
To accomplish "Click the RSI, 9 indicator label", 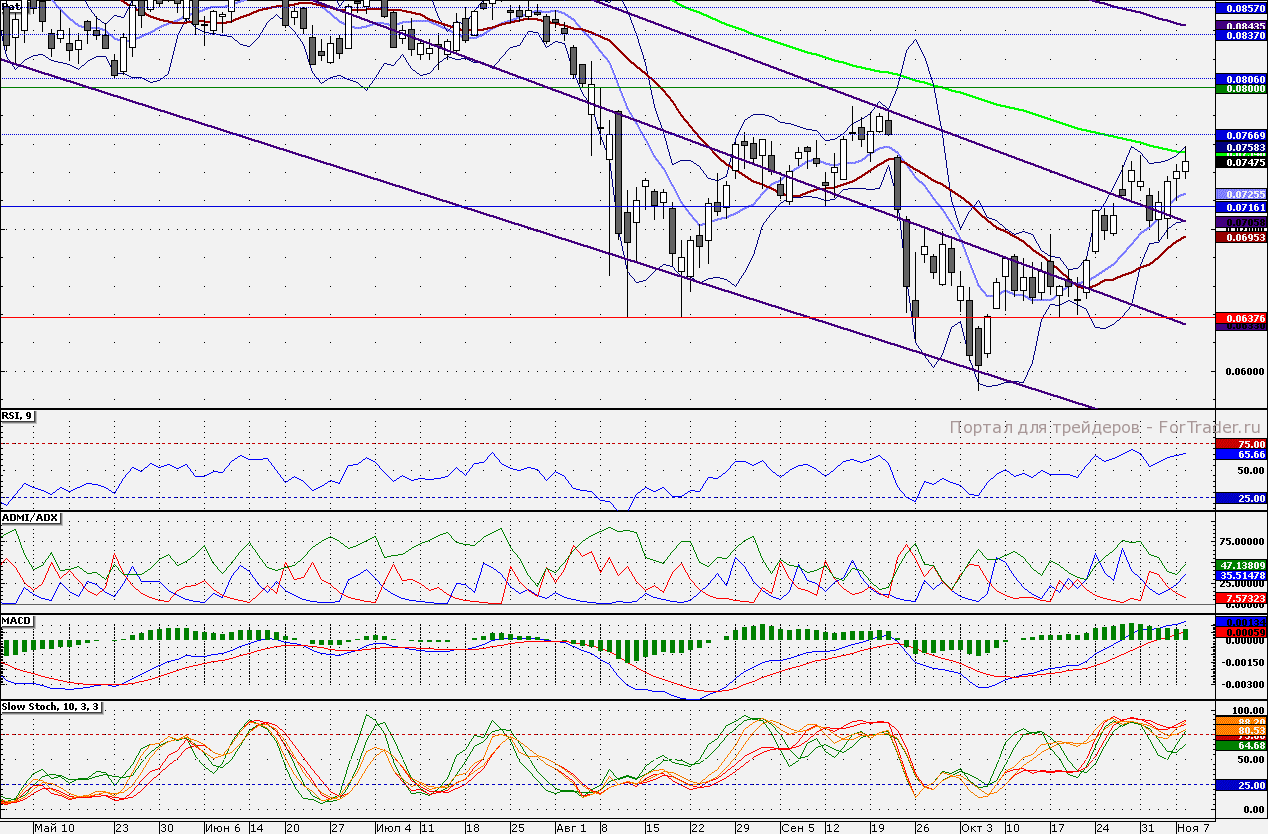I will tap(17, 416).
